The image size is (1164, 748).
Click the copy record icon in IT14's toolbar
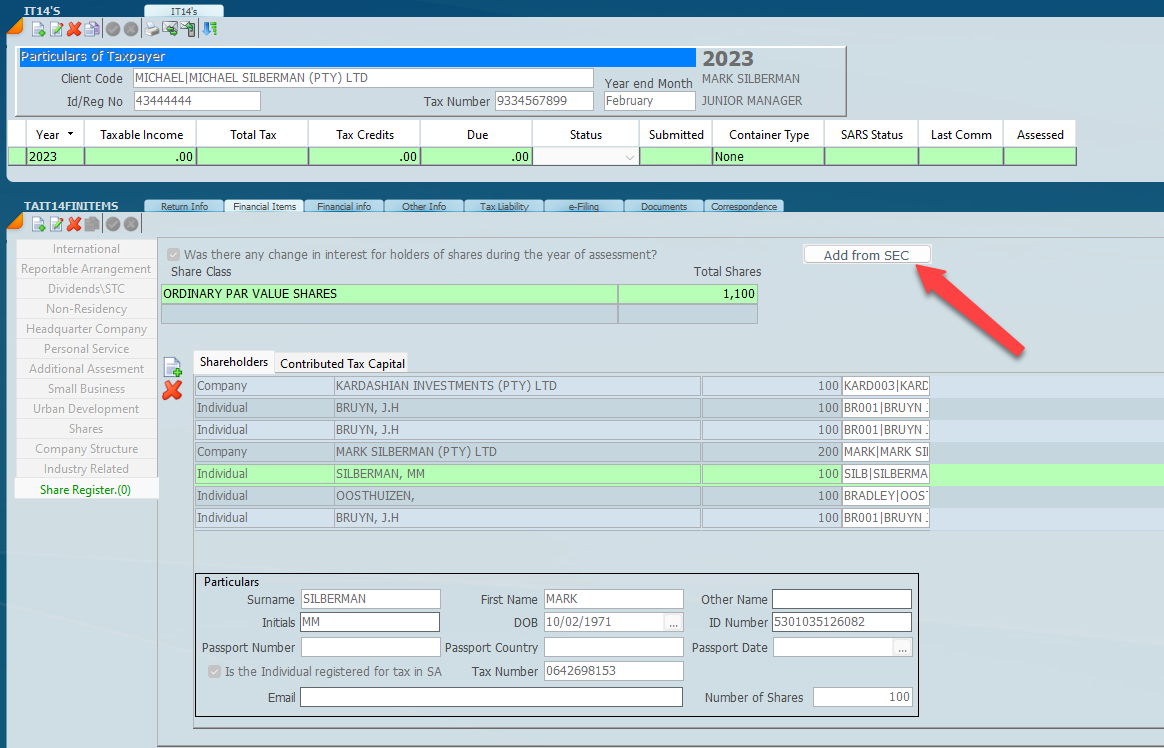click(91, 29)
